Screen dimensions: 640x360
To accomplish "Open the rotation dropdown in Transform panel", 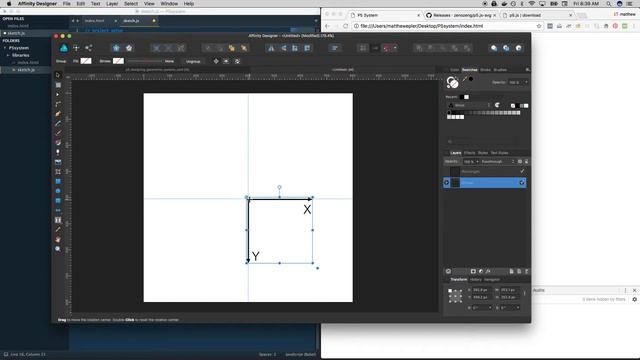I will (490, 307).
